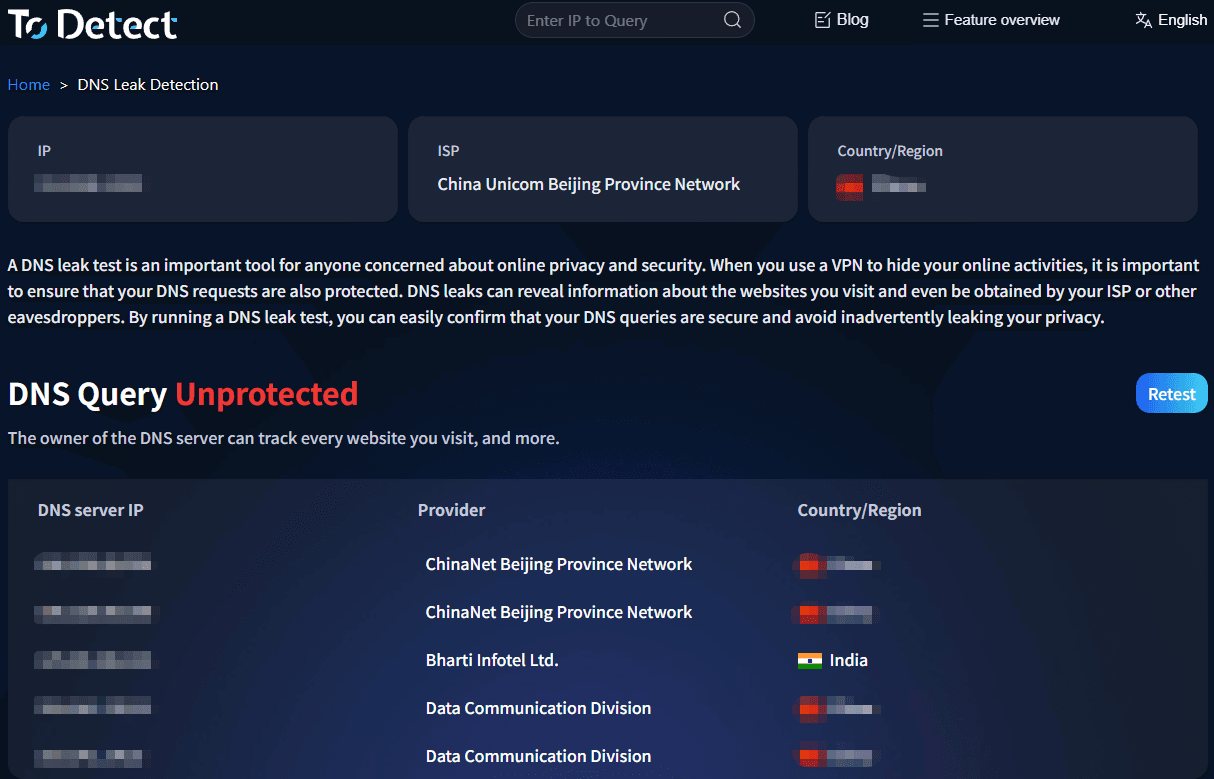1214x779 pixels.
Task: Select China Unicom Beijing Province Network ISP text
Action: click(589, 184)
